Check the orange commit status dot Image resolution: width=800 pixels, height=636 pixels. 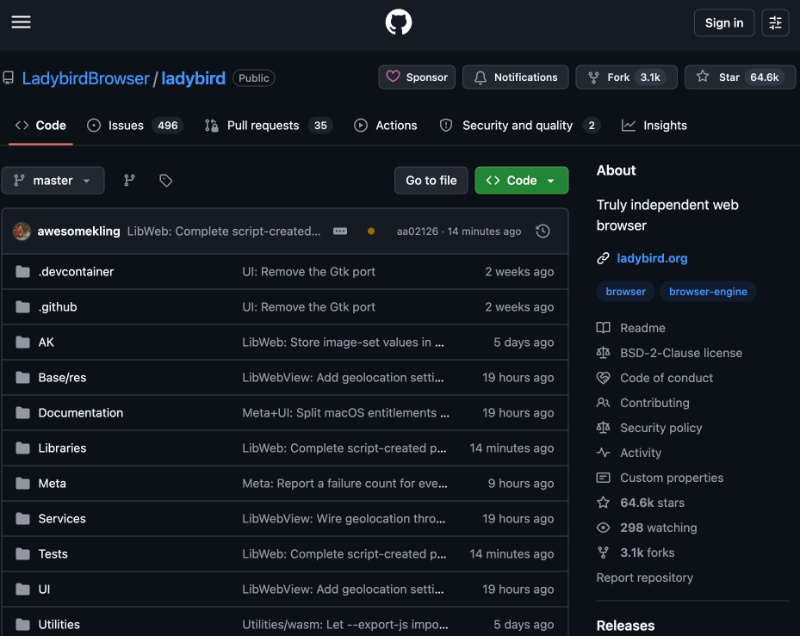(x=371, y=231)
